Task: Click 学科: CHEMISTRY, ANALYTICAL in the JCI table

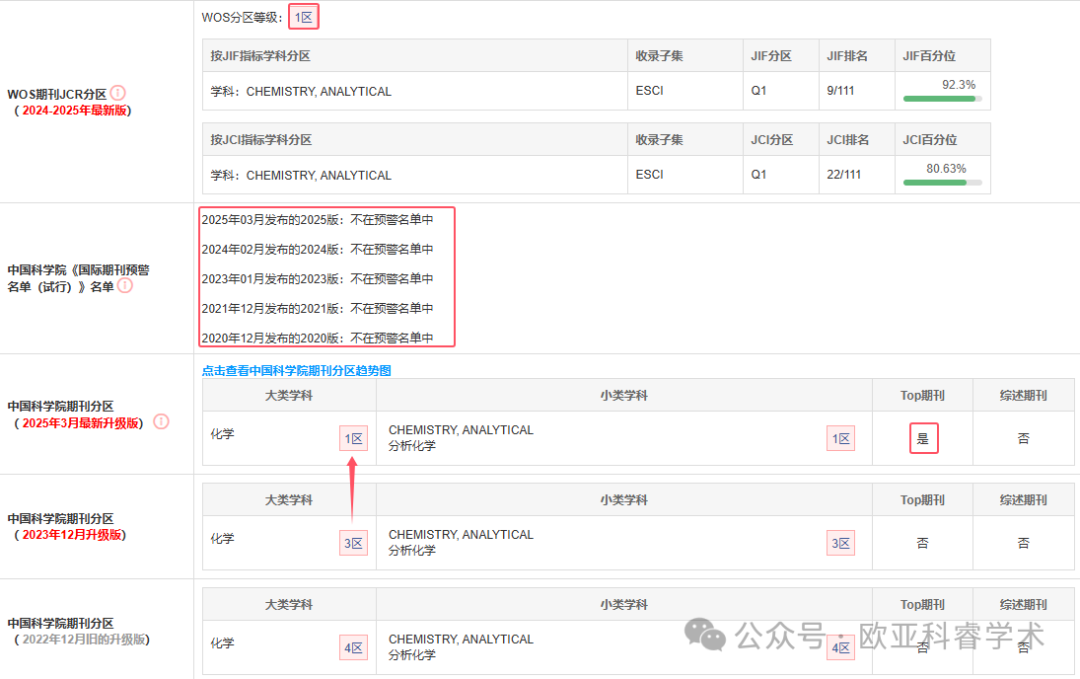Action: coord(301,176)
